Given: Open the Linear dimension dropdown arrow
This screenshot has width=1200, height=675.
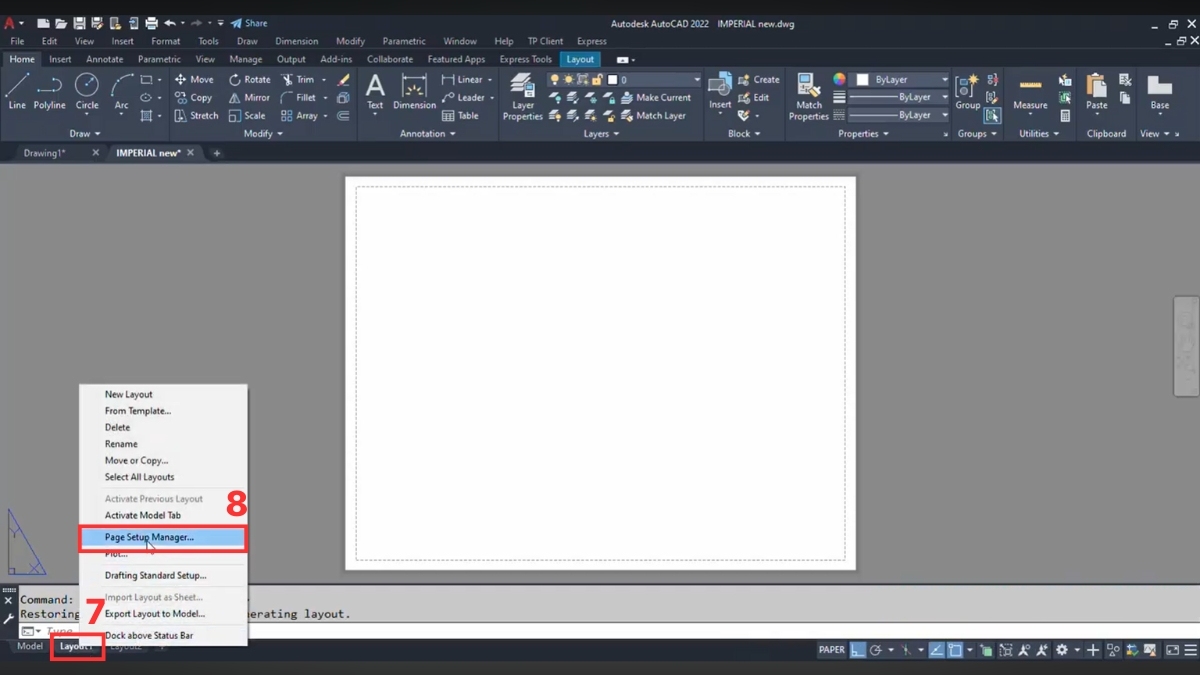Looking at the screenshot, I should (490, 79).
